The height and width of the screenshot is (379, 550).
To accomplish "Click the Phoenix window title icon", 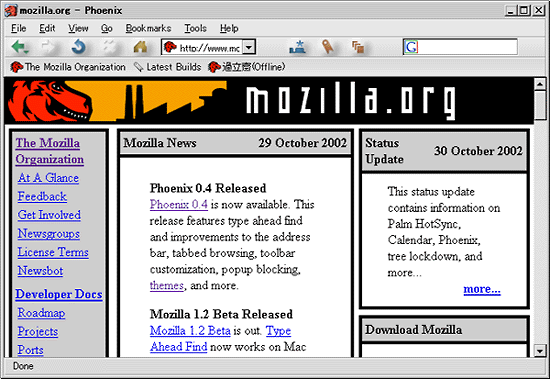I will 11,11.
